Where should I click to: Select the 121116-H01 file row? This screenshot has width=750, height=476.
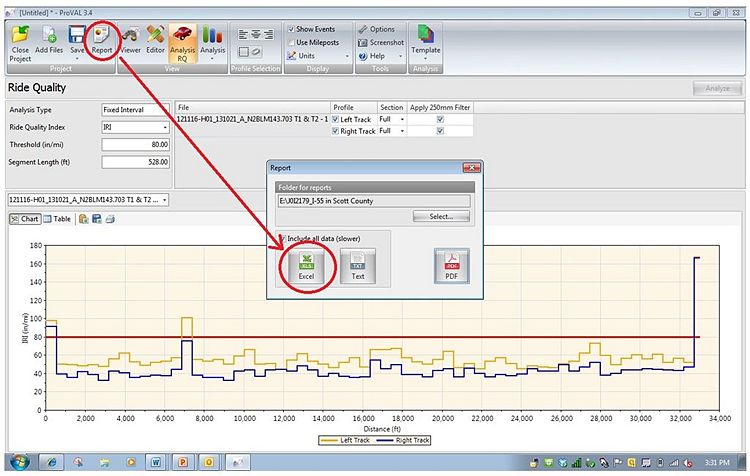point(253,119)
